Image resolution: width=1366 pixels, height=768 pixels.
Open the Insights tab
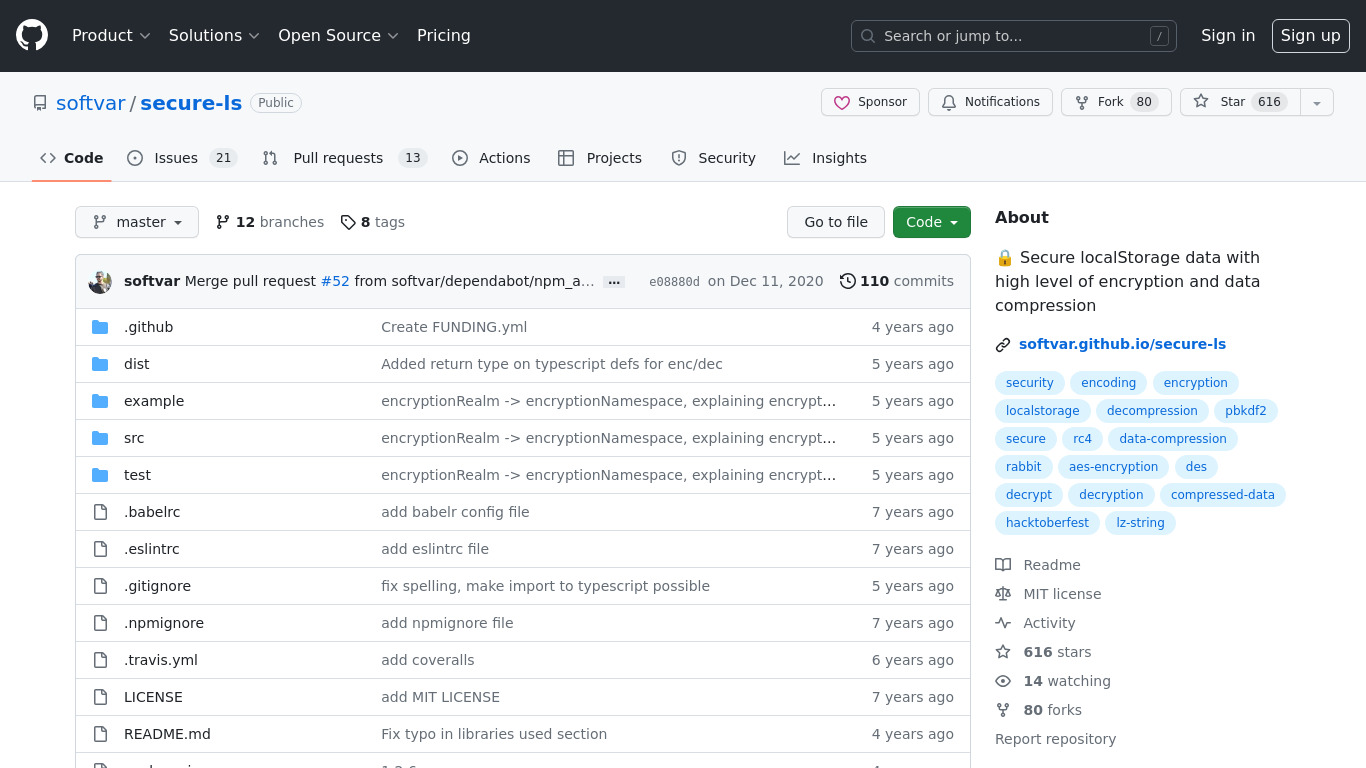[x=826, y=158]
